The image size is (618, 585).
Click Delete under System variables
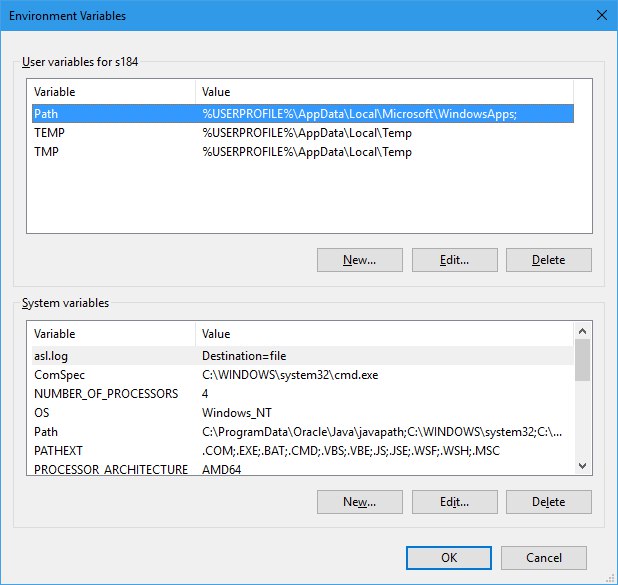click(549, 502)
